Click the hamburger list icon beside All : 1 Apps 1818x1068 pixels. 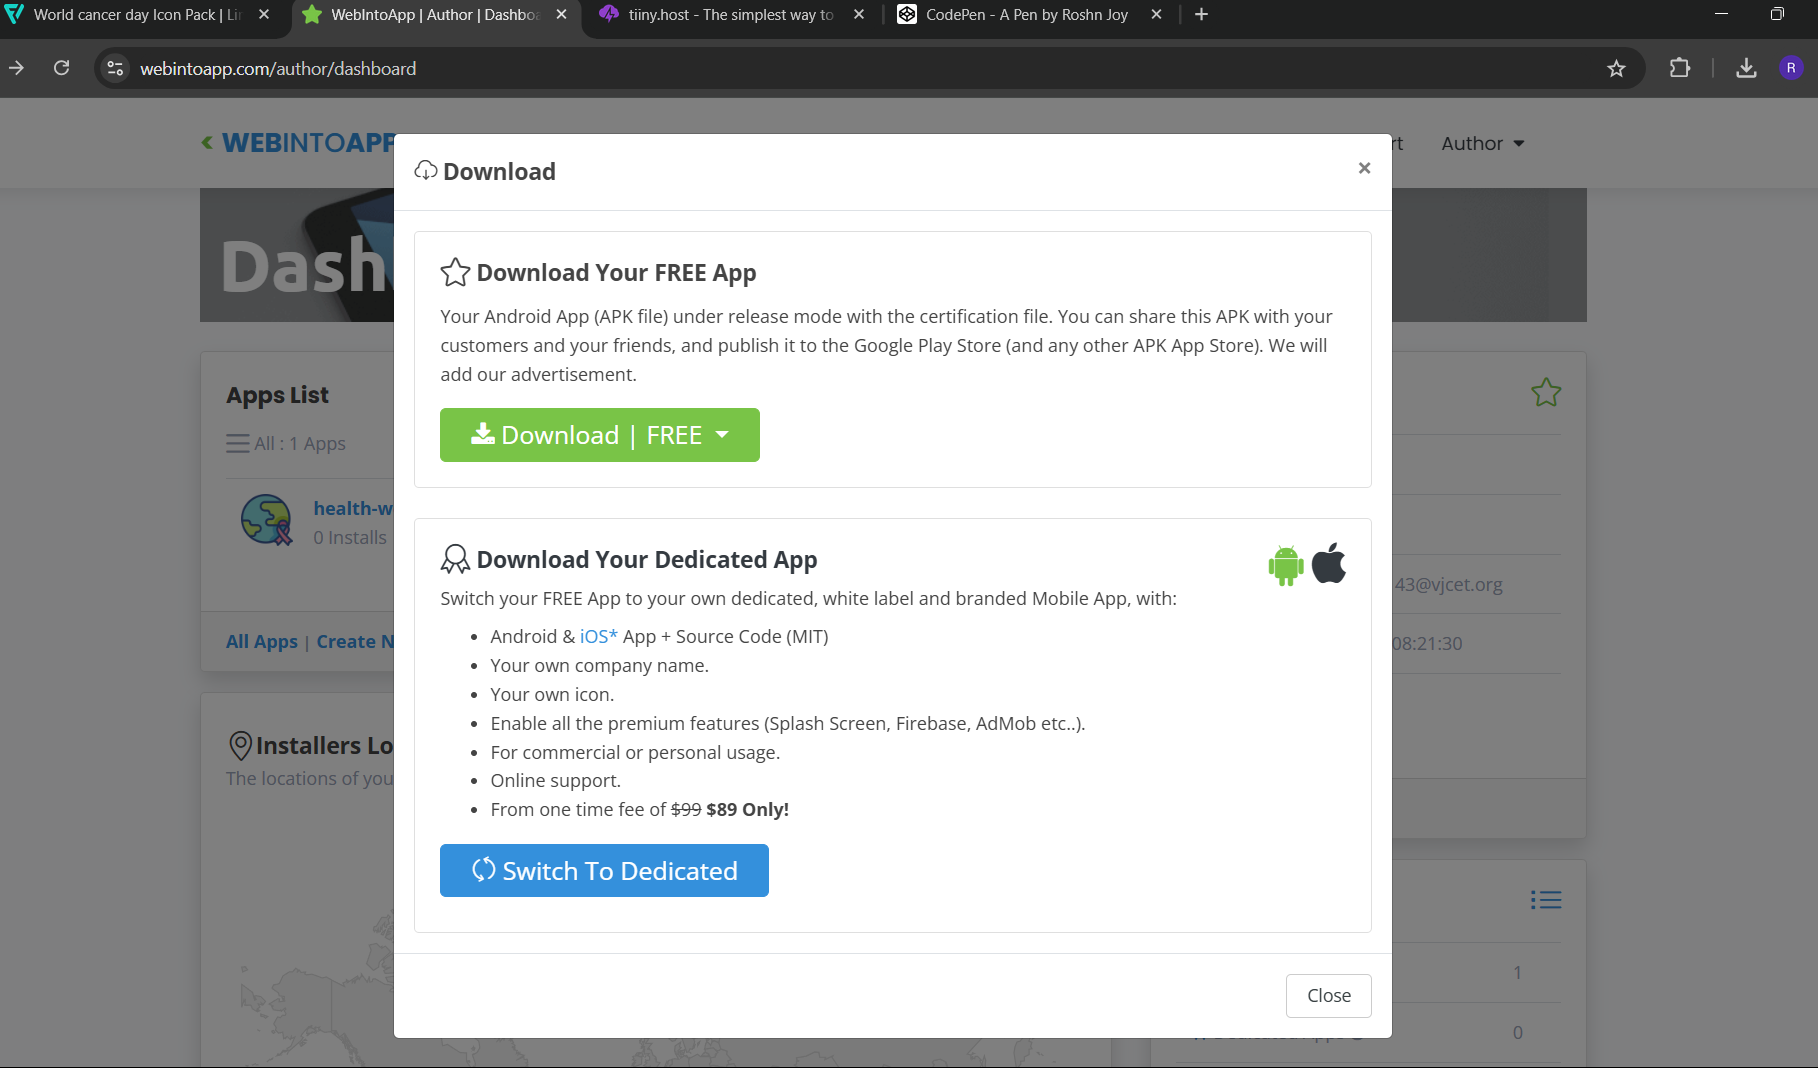[x=237, y=443]
